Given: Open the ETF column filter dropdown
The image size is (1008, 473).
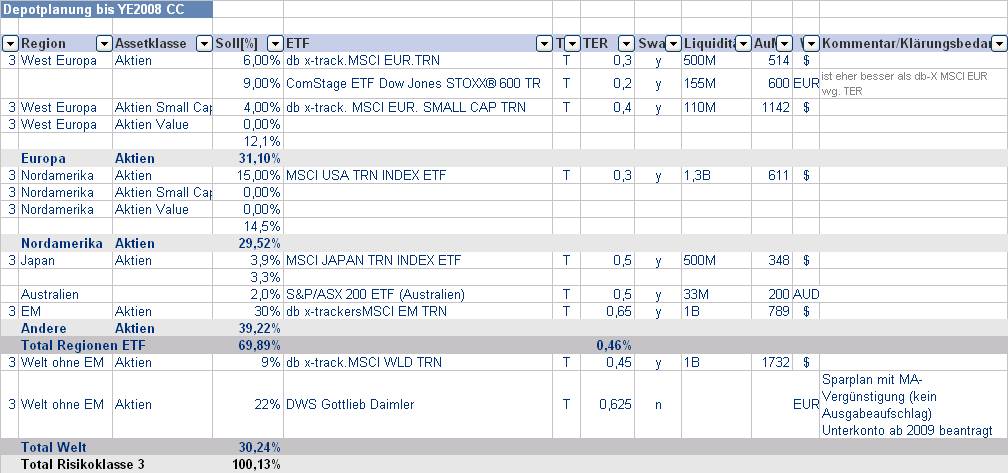Looking at the screenshot, I should (x=543, y=44).
